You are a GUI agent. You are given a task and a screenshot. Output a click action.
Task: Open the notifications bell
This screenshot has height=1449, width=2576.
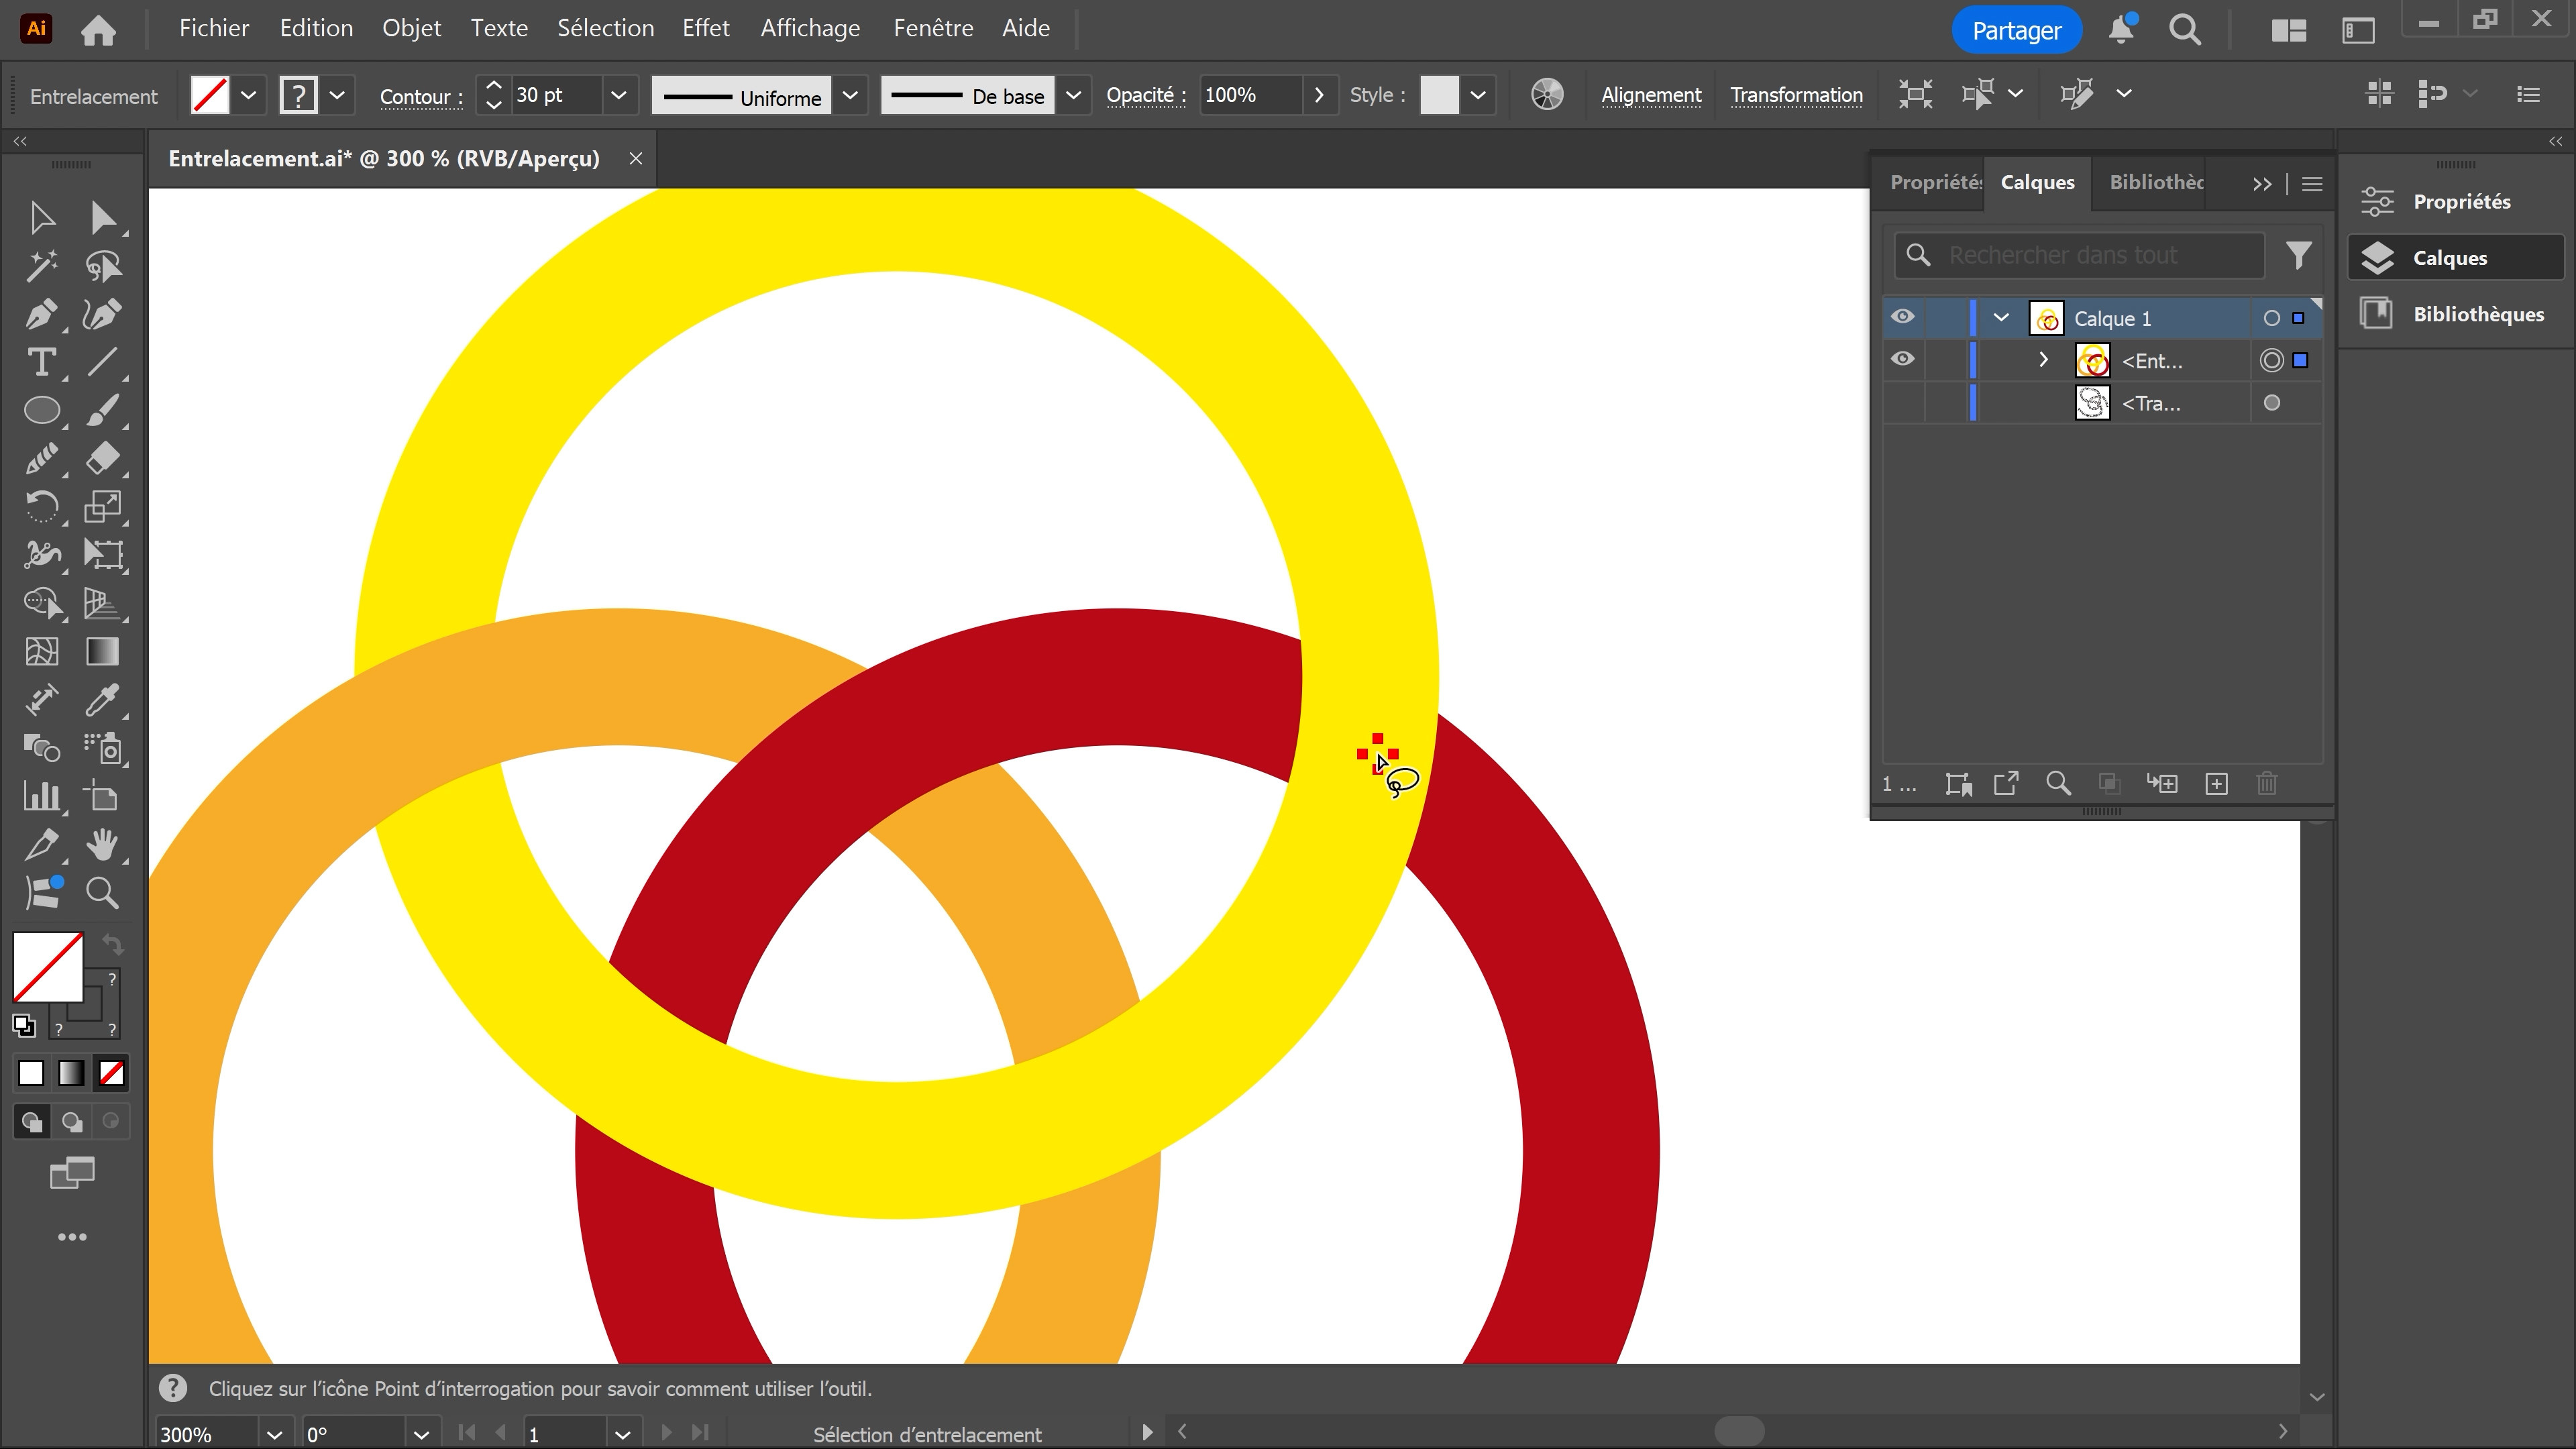pyautogui.click(x=2121, y=30)
